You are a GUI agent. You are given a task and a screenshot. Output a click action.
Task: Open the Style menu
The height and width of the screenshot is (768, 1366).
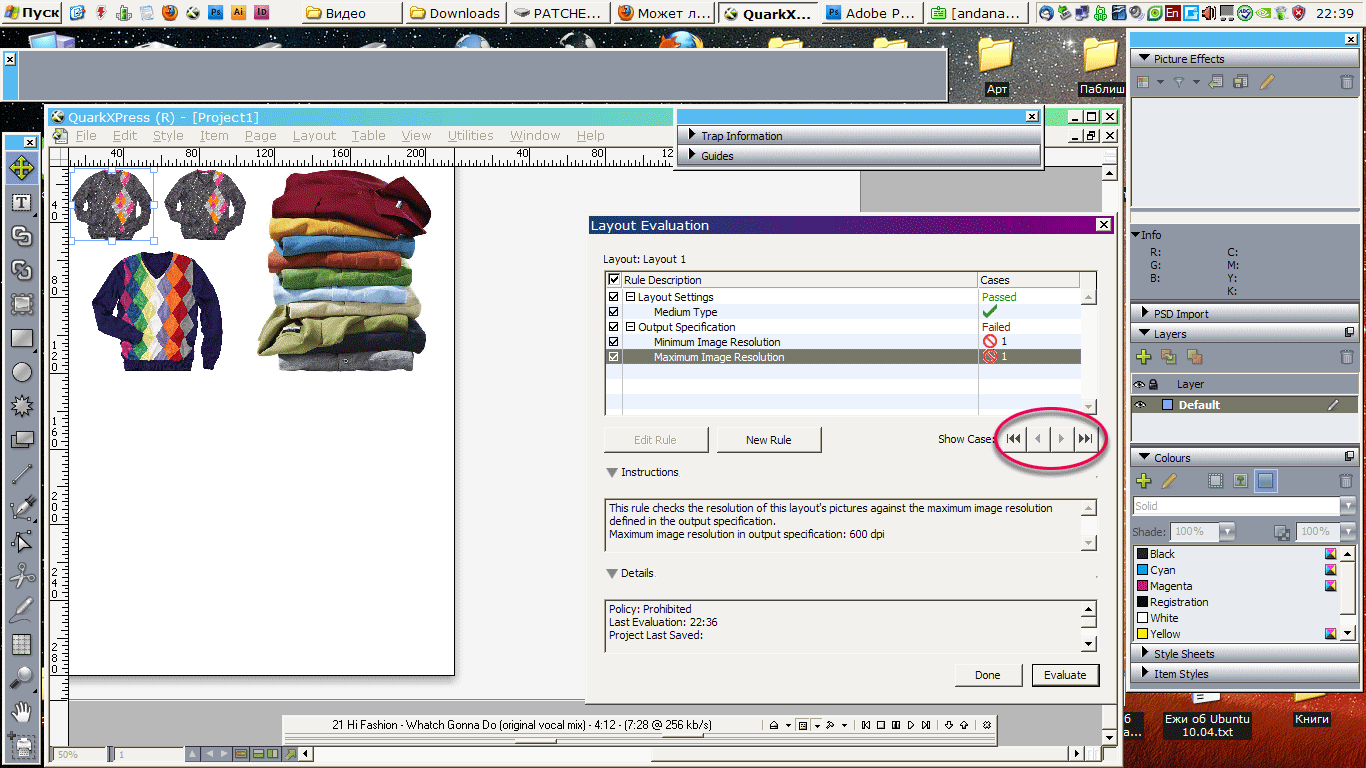click(168, 135)
